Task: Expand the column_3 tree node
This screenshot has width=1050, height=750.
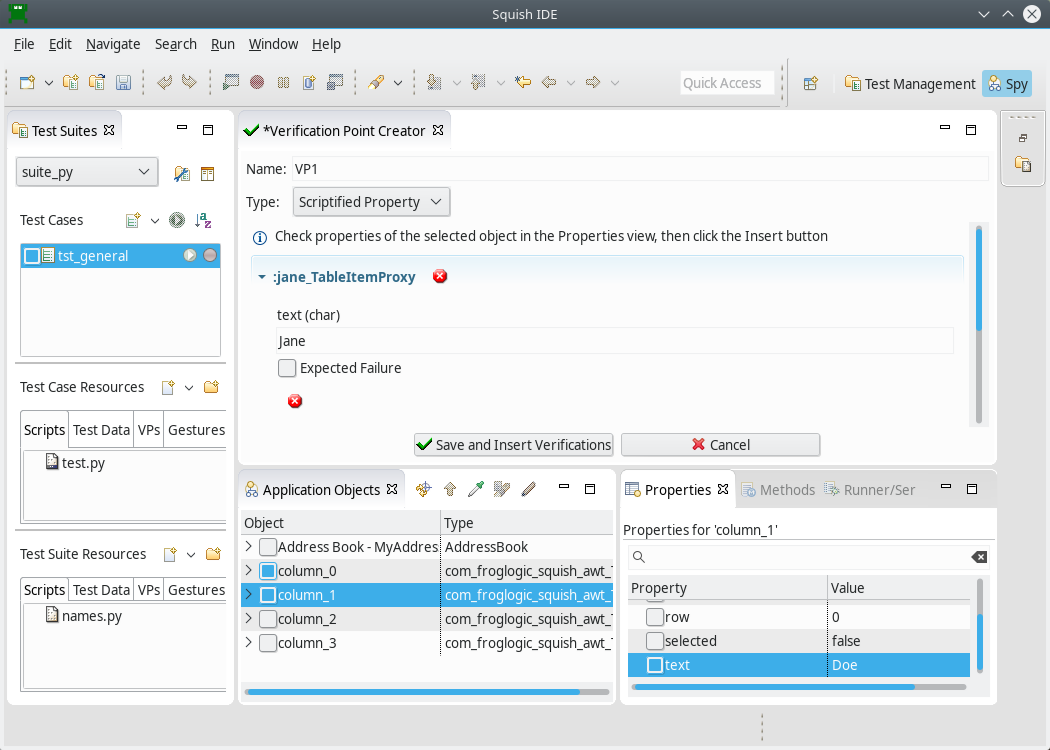Action: pos(249,643)
